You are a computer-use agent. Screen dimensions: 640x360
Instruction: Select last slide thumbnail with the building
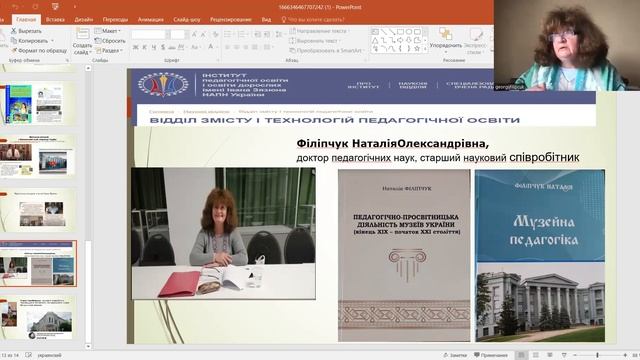pyautogui.click(x=38, y=318)
